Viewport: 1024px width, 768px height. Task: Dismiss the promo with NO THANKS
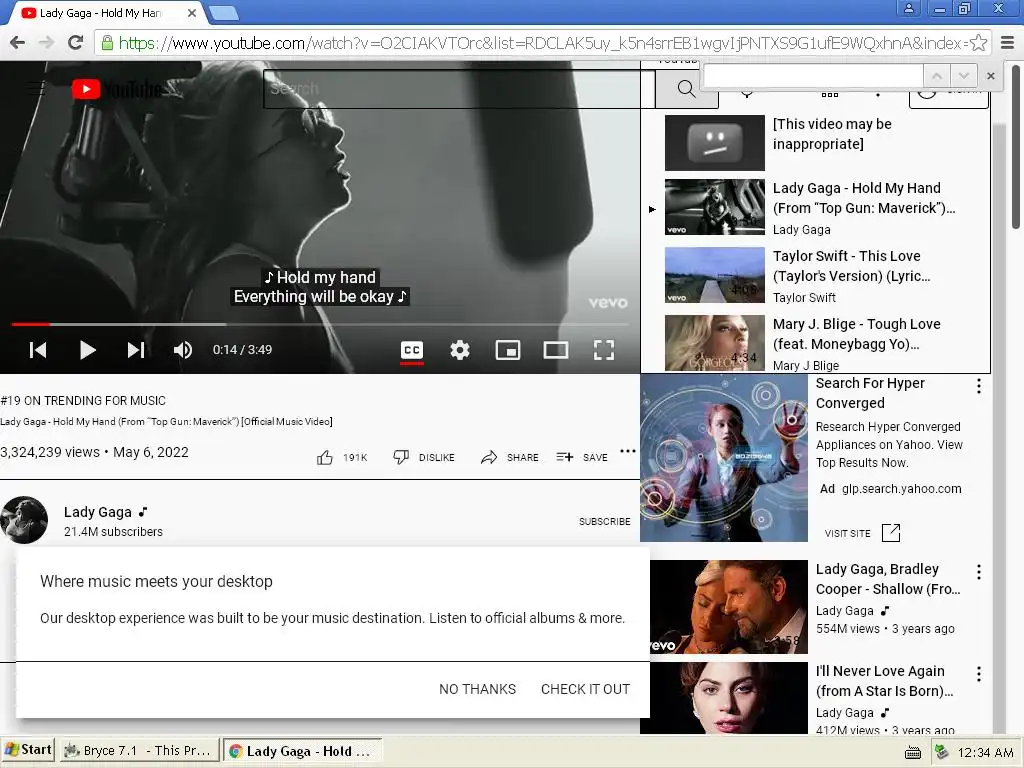click(477, 689)
